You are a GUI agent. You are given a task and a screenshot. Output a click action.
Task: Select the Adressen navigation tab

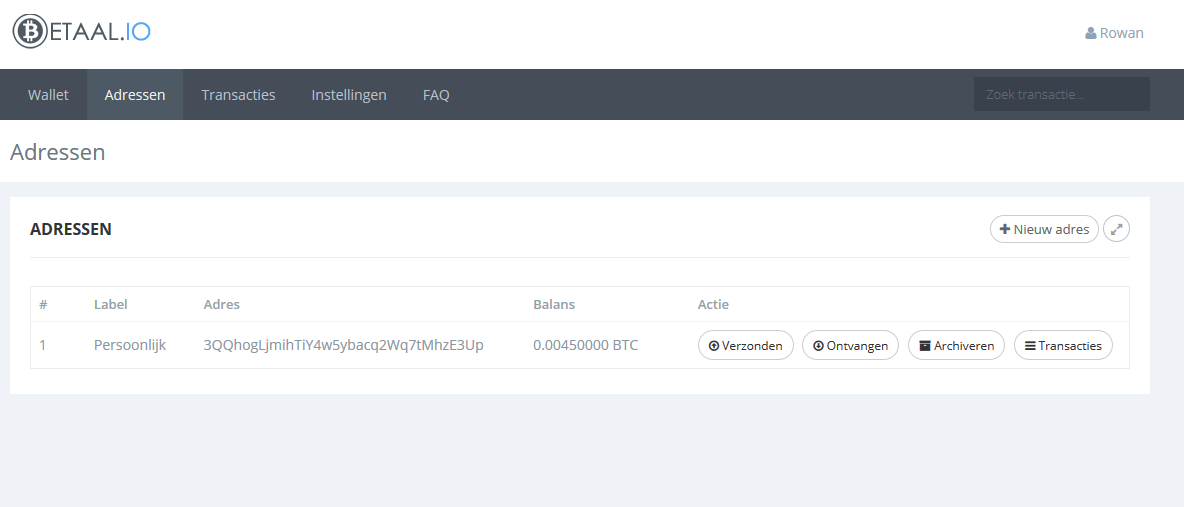click(135, 95)
